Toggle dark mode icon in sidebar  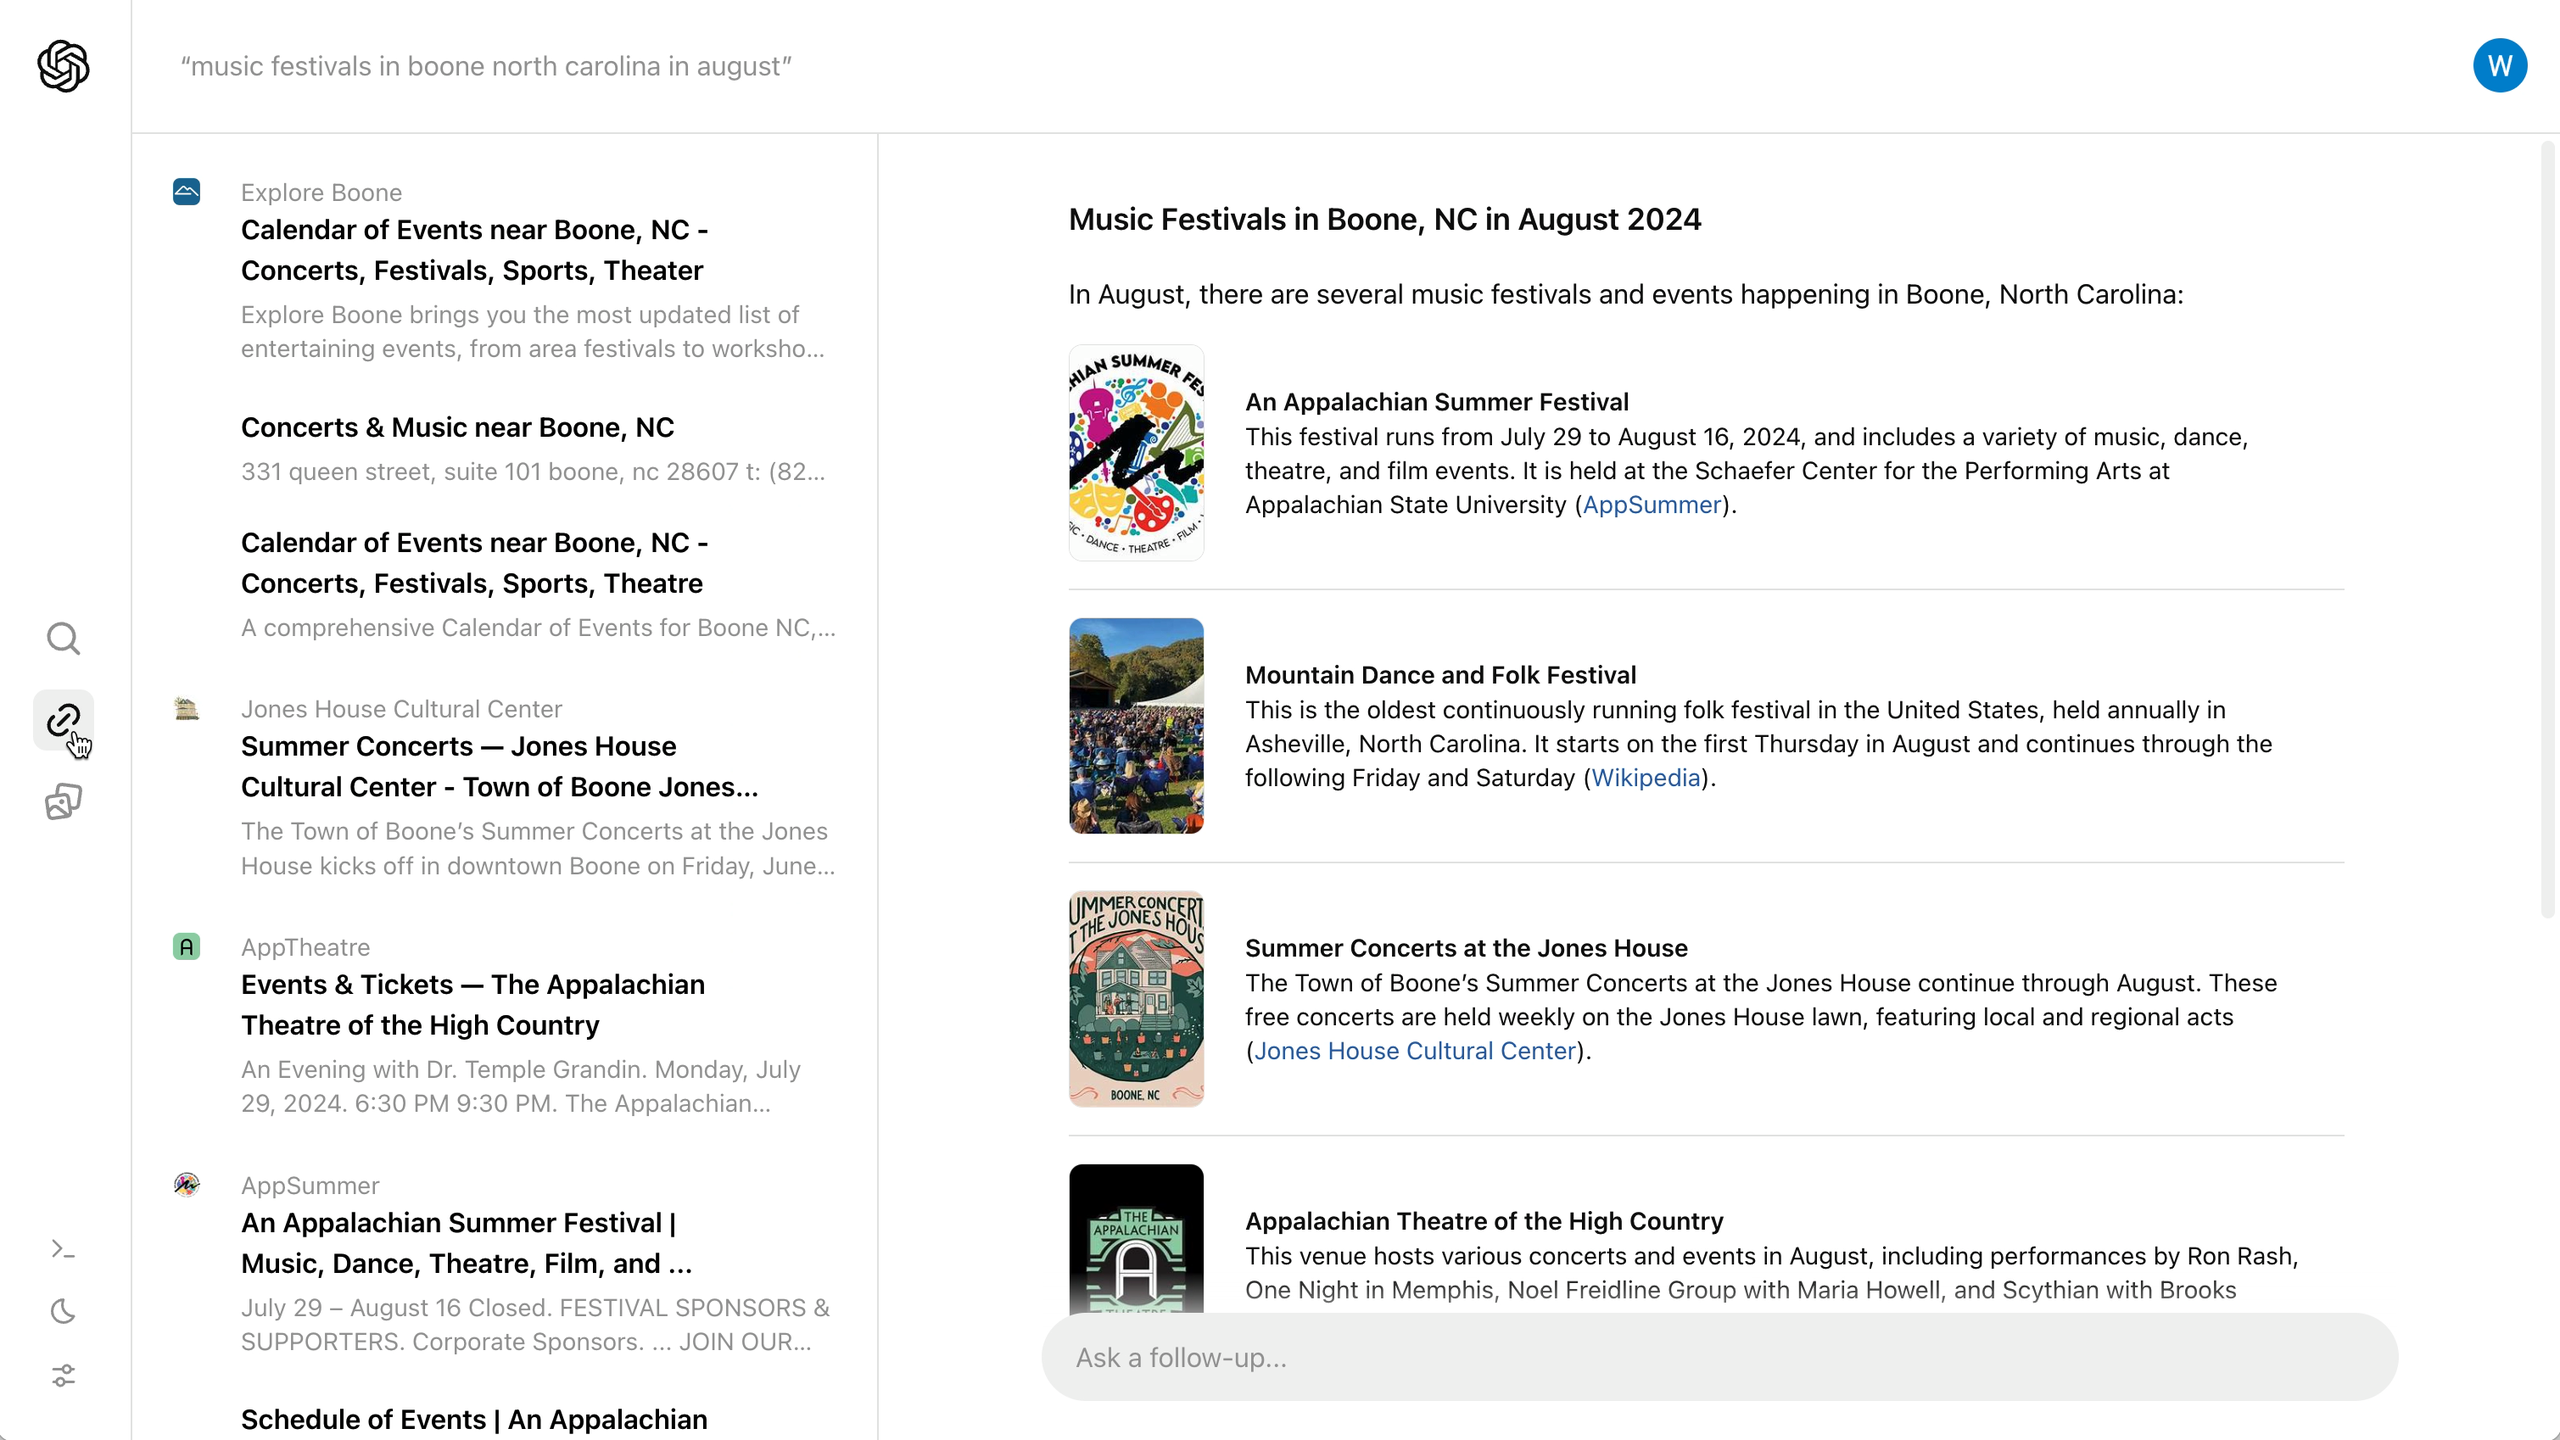tap(63, 1312)
